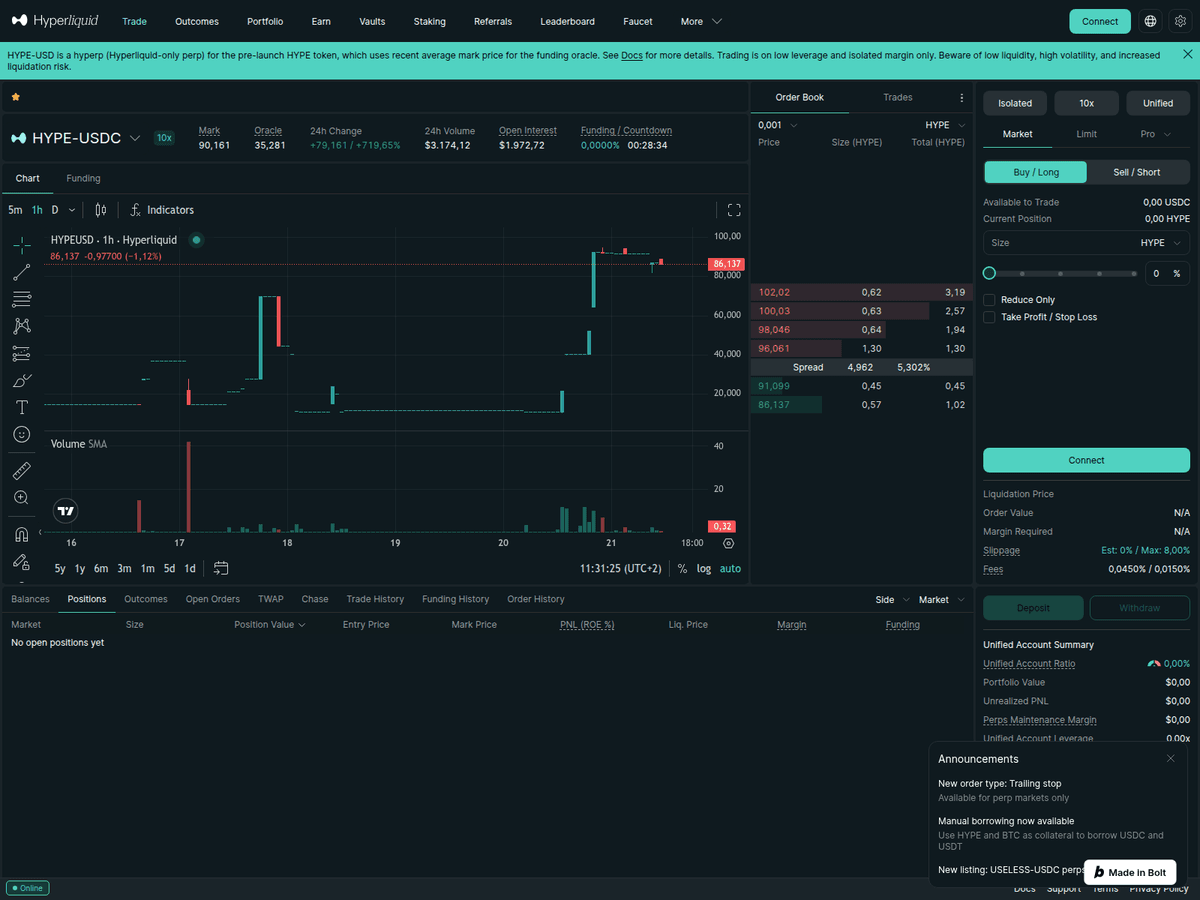1200x900 pixels.
Task: Open the chart timeframe dropdown arrow
Action: click(72, 210)
